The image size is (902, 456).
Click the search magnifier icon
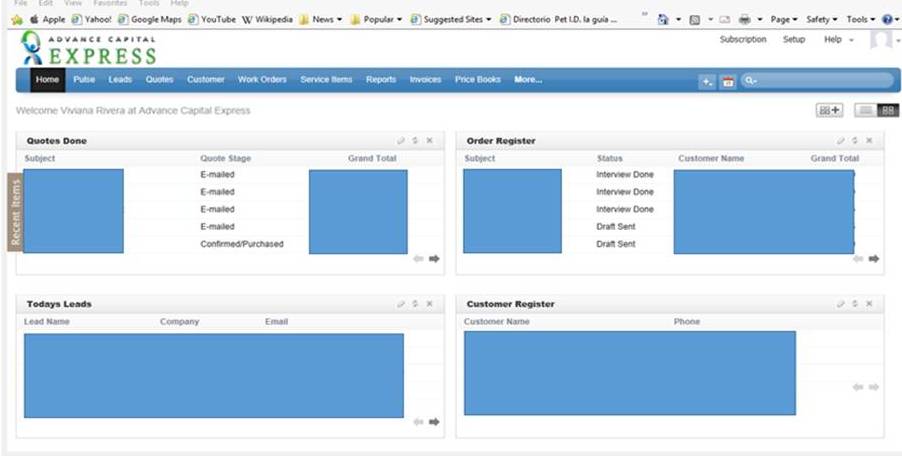click(x=750, y=81)
